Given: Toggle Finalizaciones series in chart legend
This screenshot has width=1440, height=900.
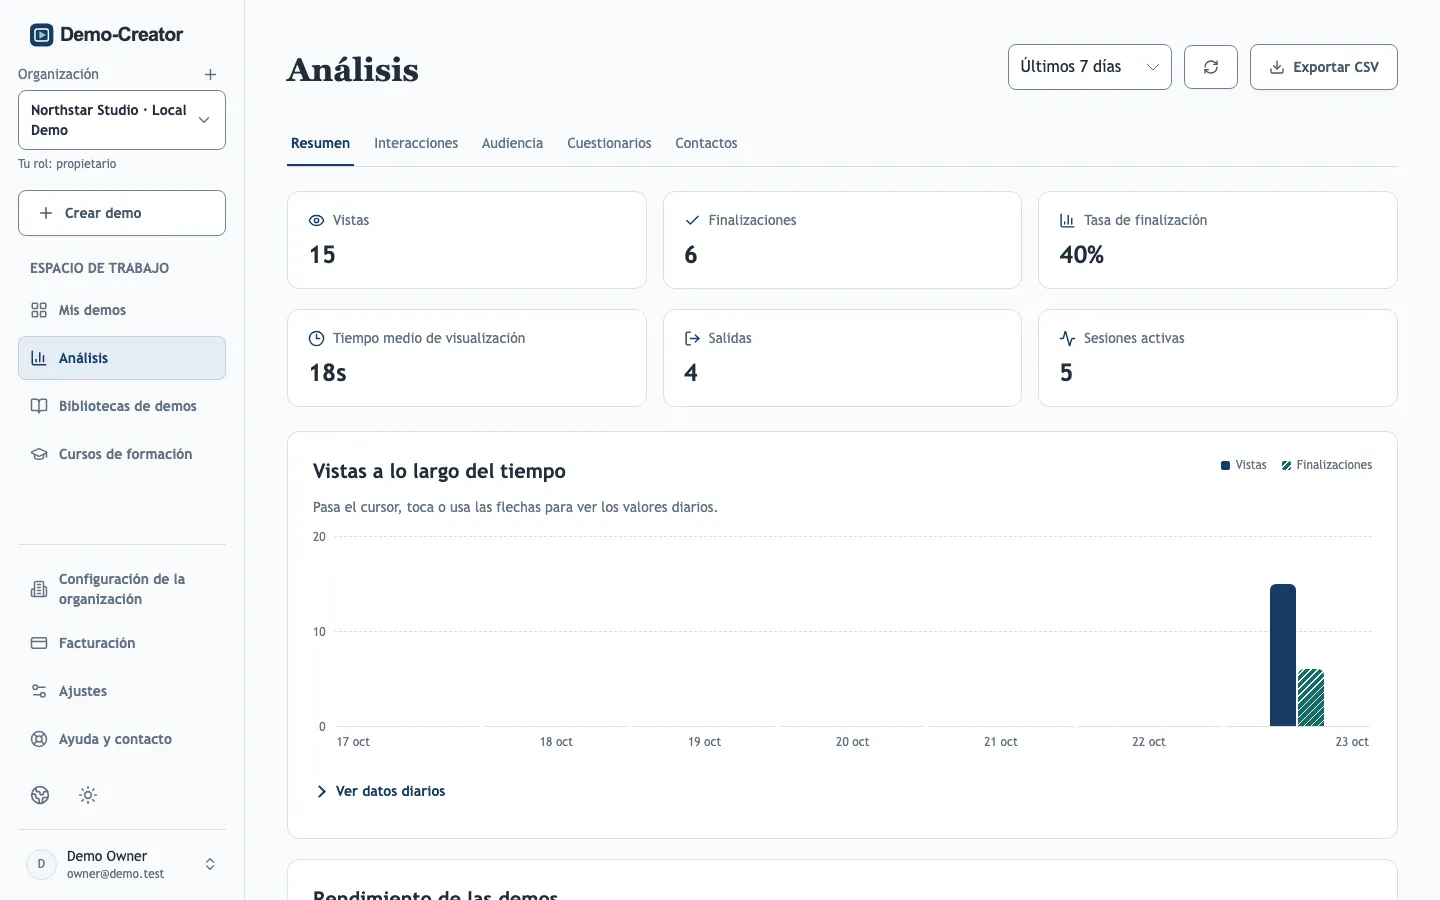Looking at the screenshot, I should [1326, 465].
